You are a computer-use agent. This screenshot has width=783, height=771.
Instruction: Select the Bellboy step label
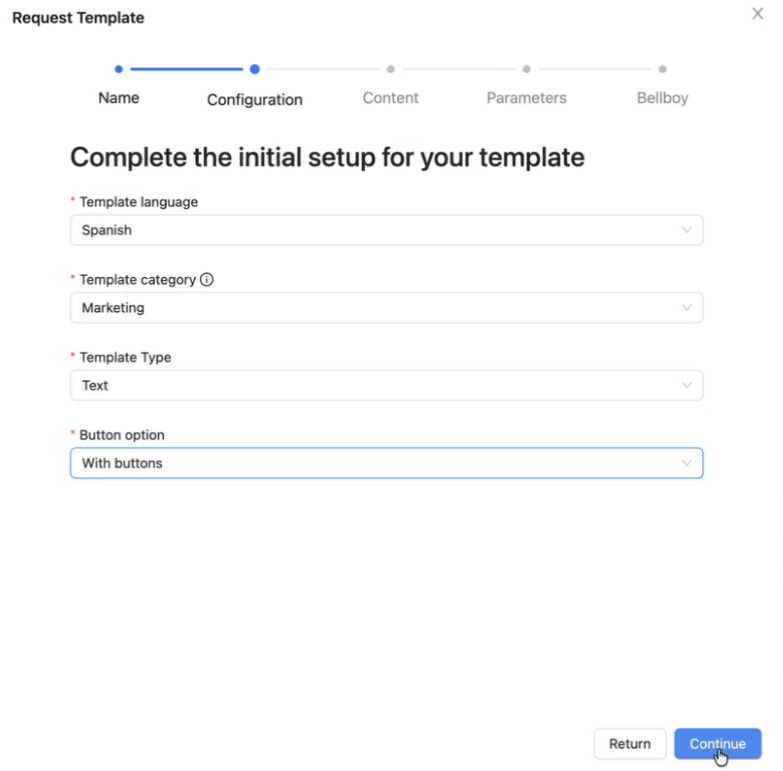pos(662,98)
